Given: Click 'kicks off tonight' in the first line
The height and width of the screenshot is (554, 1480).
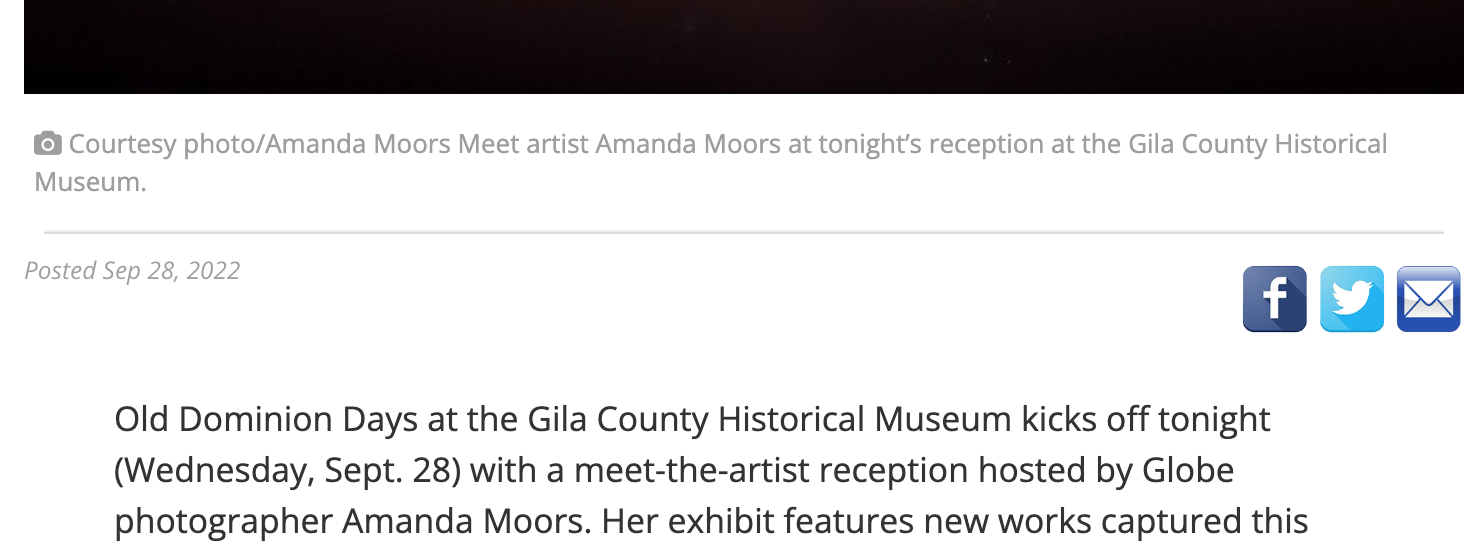Looking at the screenshot, I should [x=1146, y=419].
